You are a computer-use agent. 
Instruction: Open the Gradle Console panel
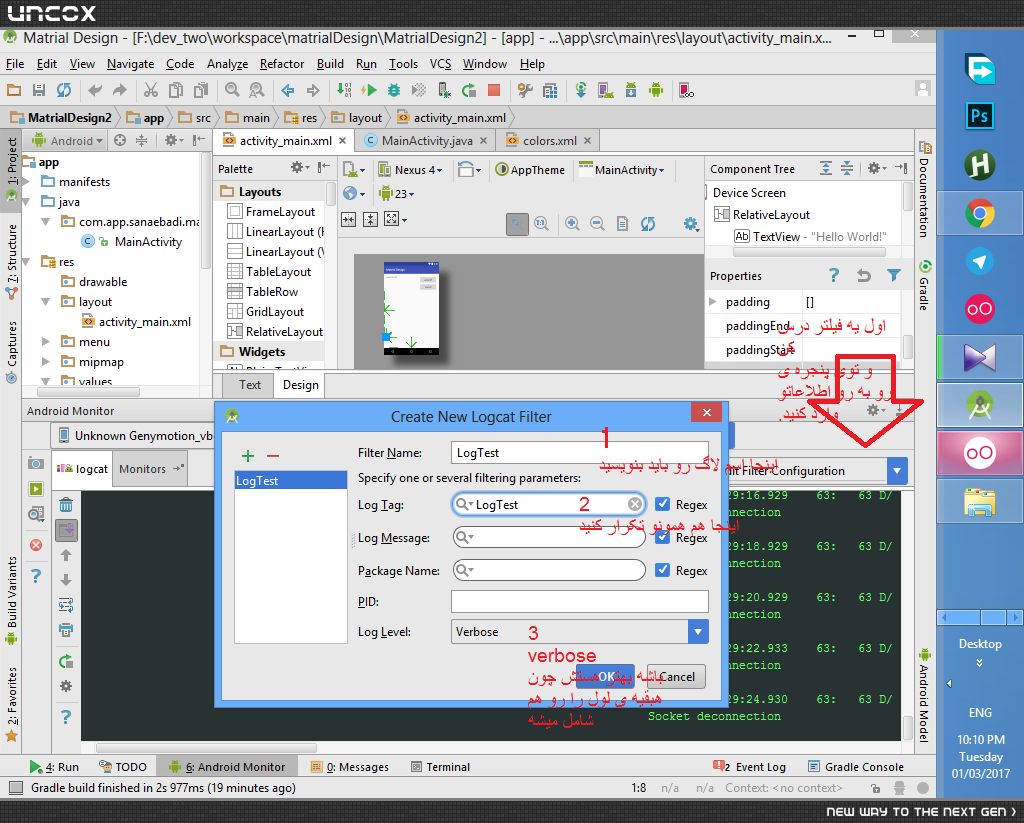(x=856, y=767)
